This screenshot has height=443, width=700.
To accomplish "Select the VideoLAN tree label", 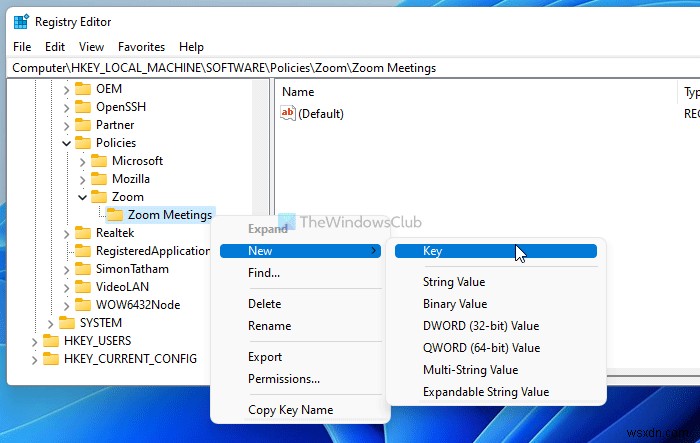I will pos(122,287).
